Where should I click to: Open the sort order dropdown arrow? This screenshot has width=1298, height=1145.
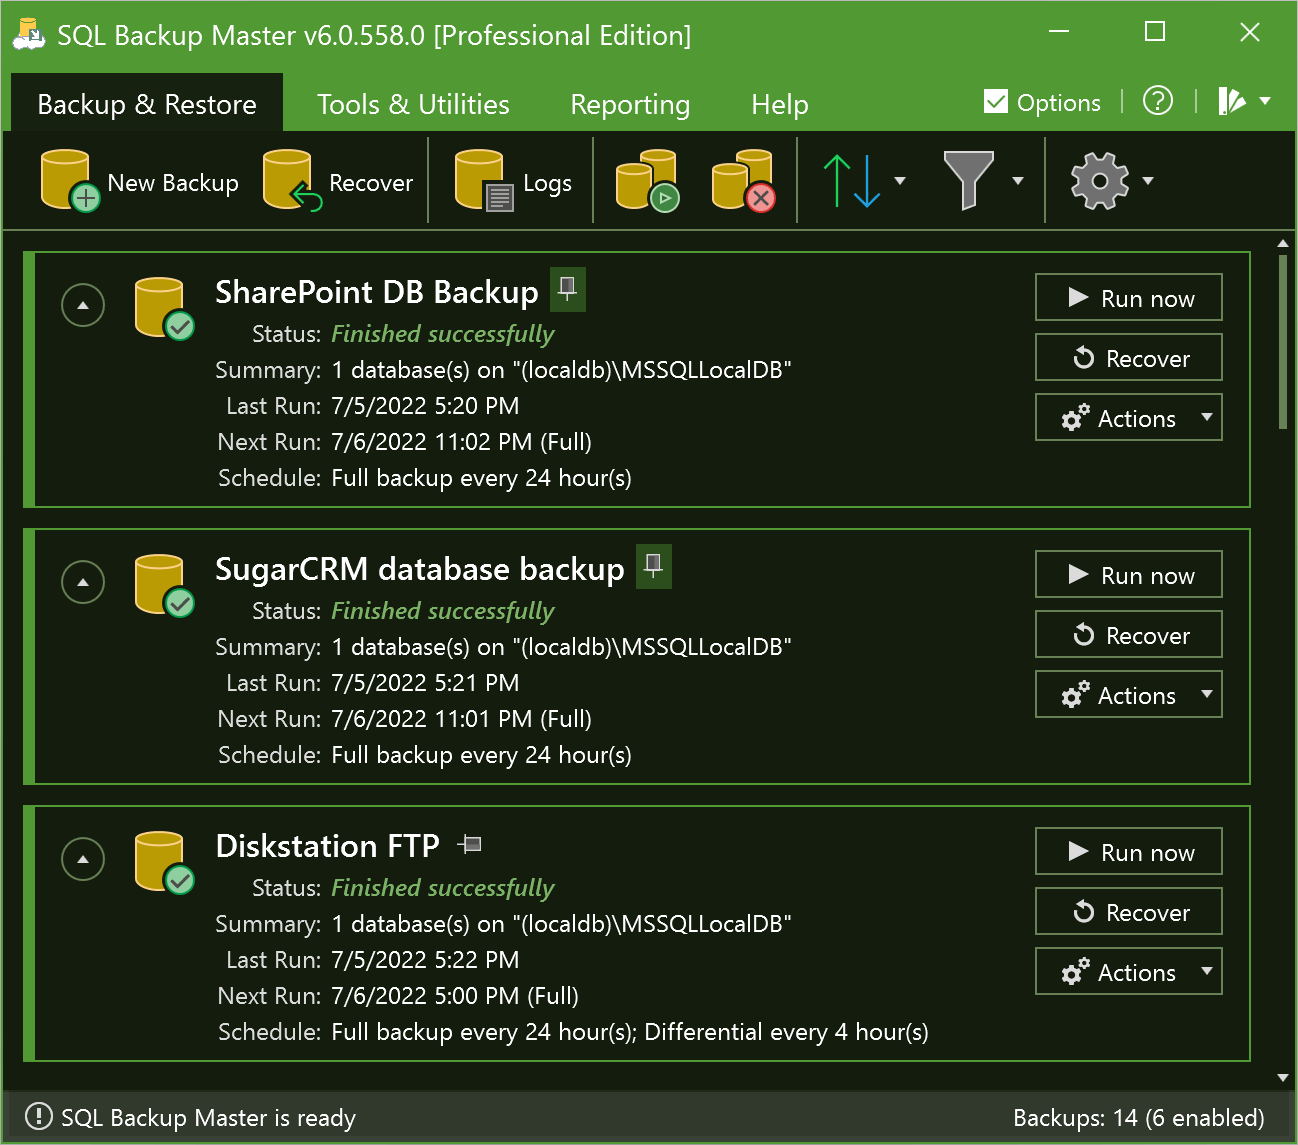(900, 181)
